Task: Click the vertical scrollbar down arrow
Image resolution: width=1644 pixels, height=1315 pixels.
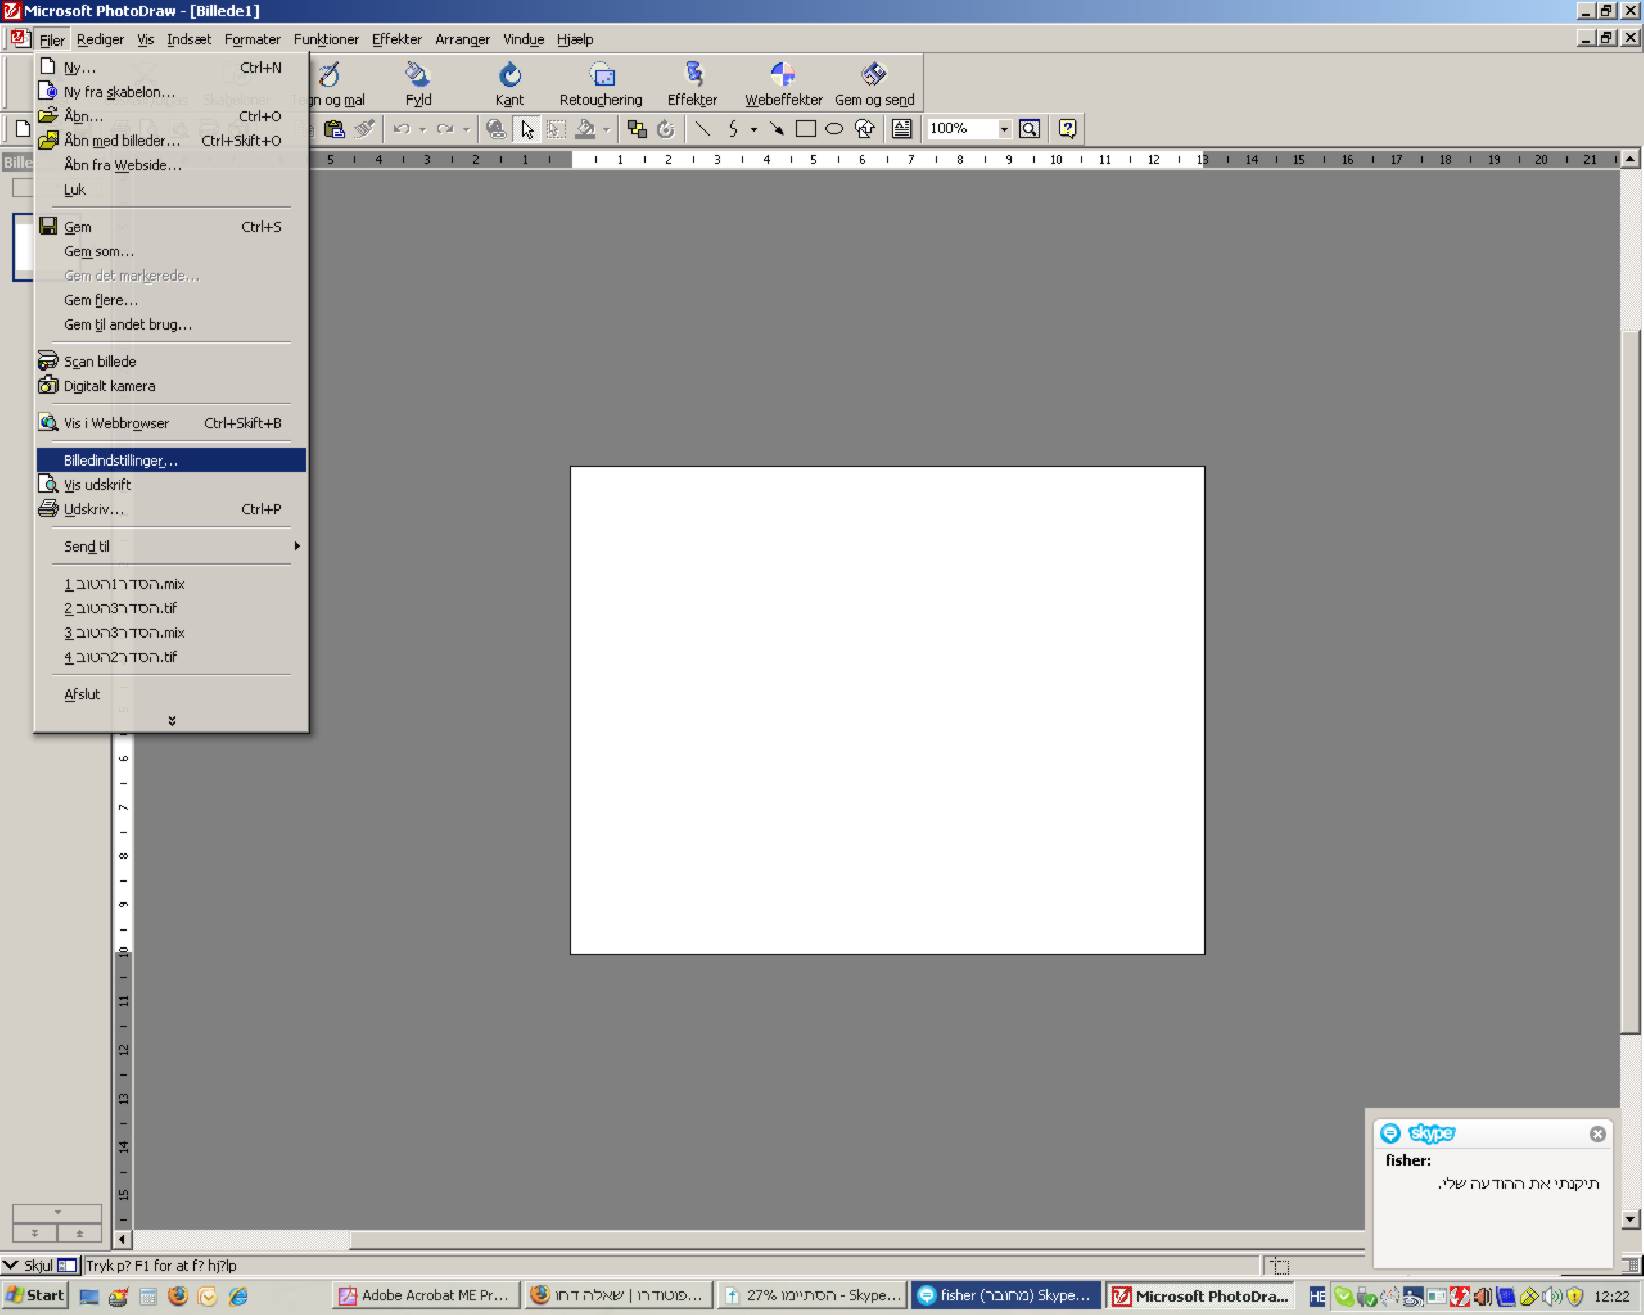Action: 1631,1219
